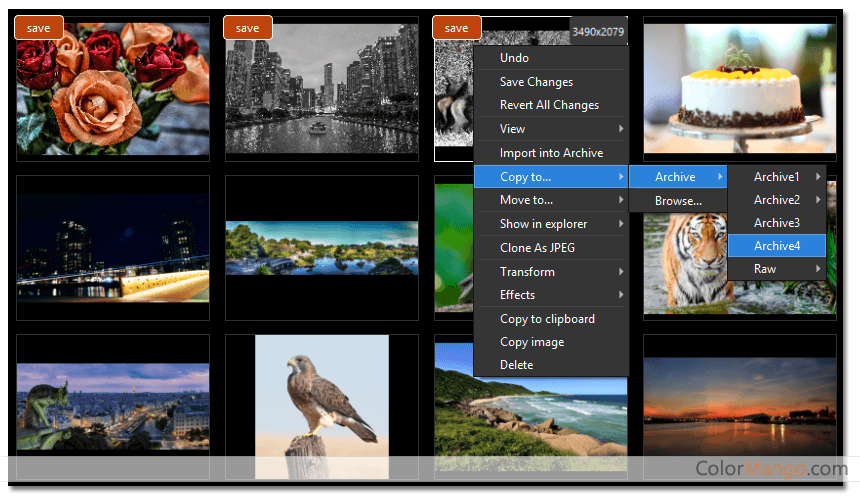
Task: Select Copy to clipboard
Action: point(551,319)
